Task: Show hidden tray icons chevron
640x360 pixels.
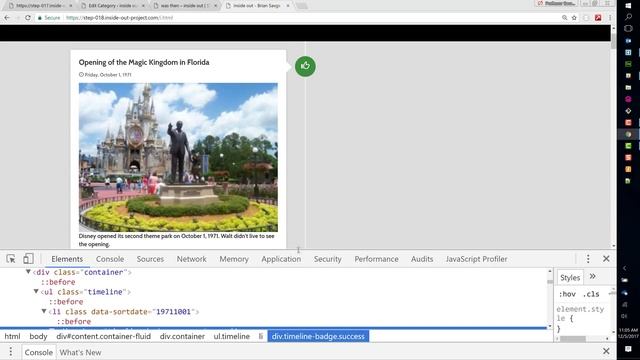Action: (624, 268)
